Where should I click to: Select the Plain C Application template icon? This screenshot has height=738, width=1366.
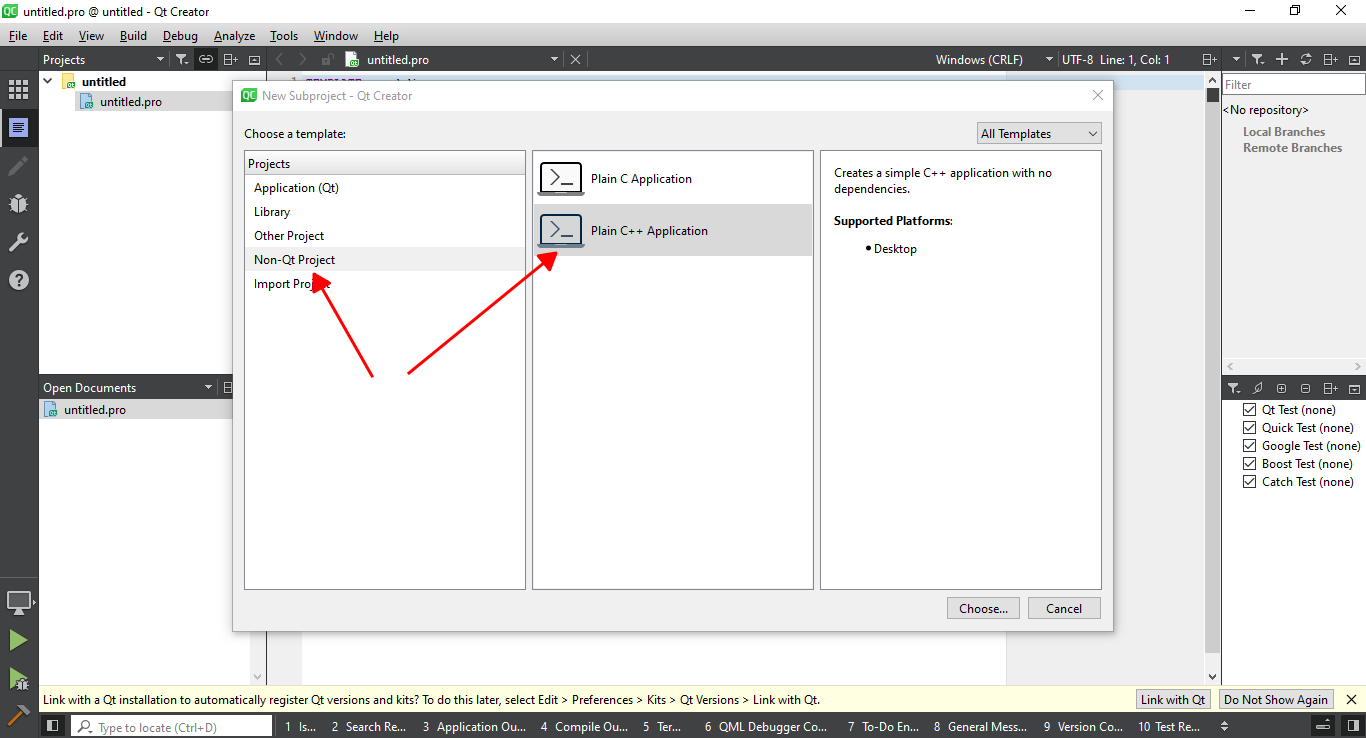[561, 179]
